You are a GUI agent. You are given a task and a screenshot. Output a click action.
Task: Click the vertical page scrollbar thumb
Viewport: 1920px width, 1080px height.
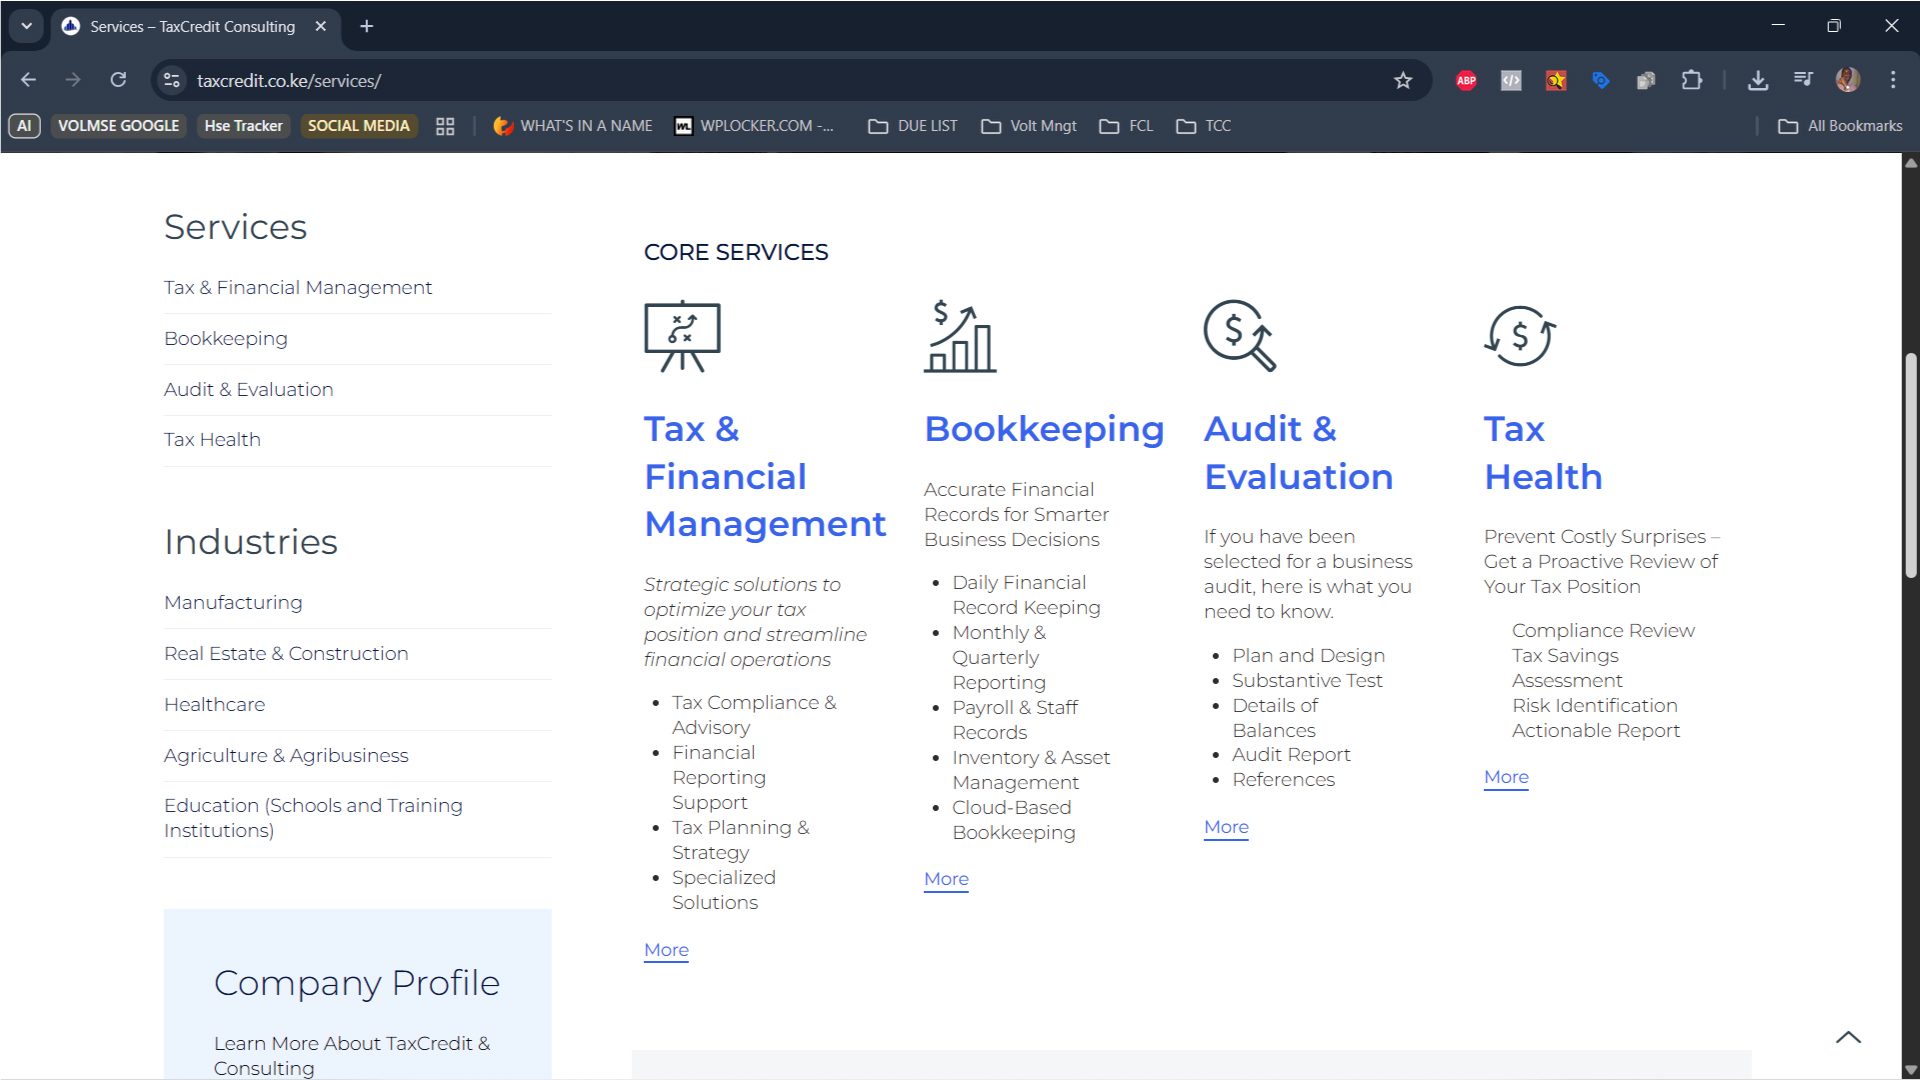tap(1911, 465)
